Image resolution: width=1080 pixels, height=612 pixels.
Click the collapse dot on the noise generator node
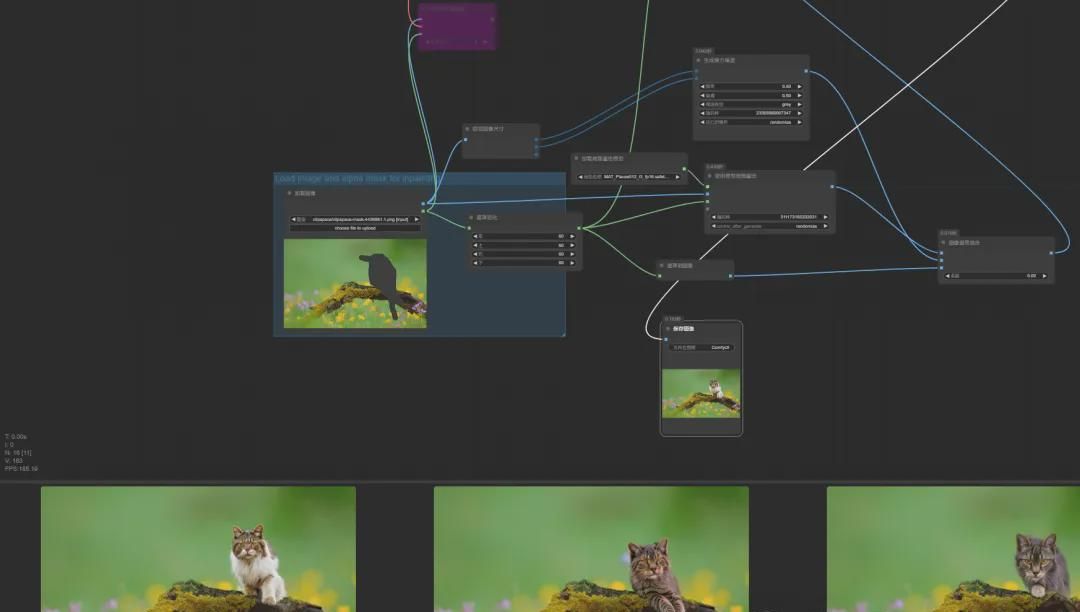pyautogui.click(x=698, y=60)
